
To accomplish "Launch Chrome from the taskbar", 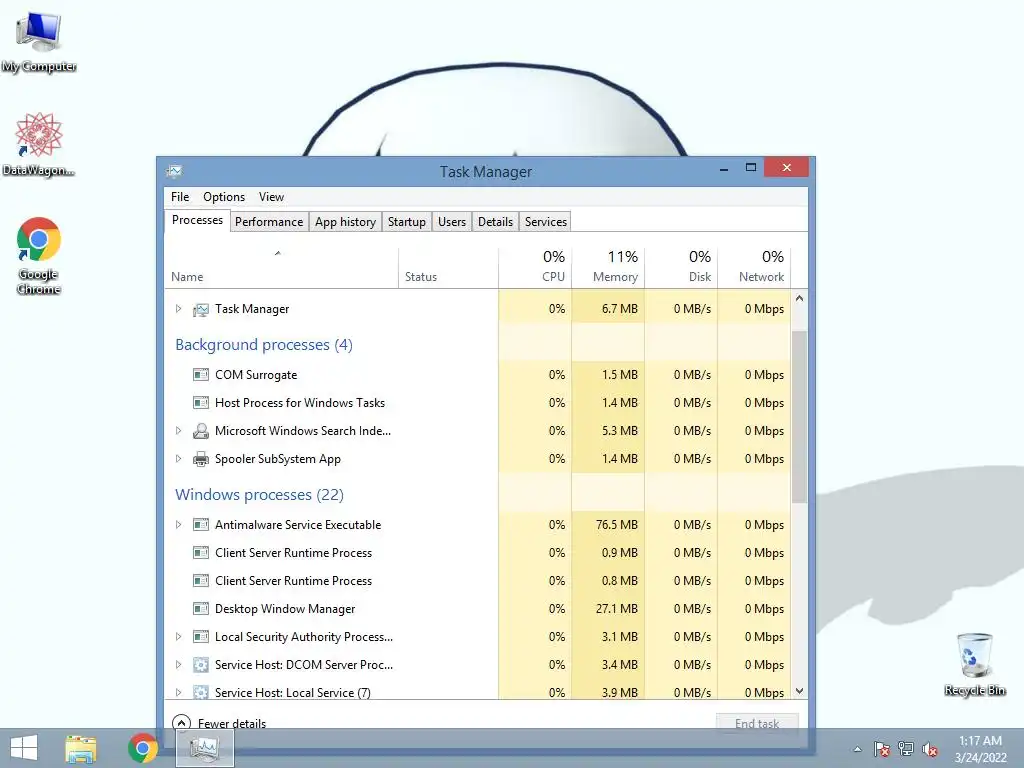I will (x=143, y=748).
